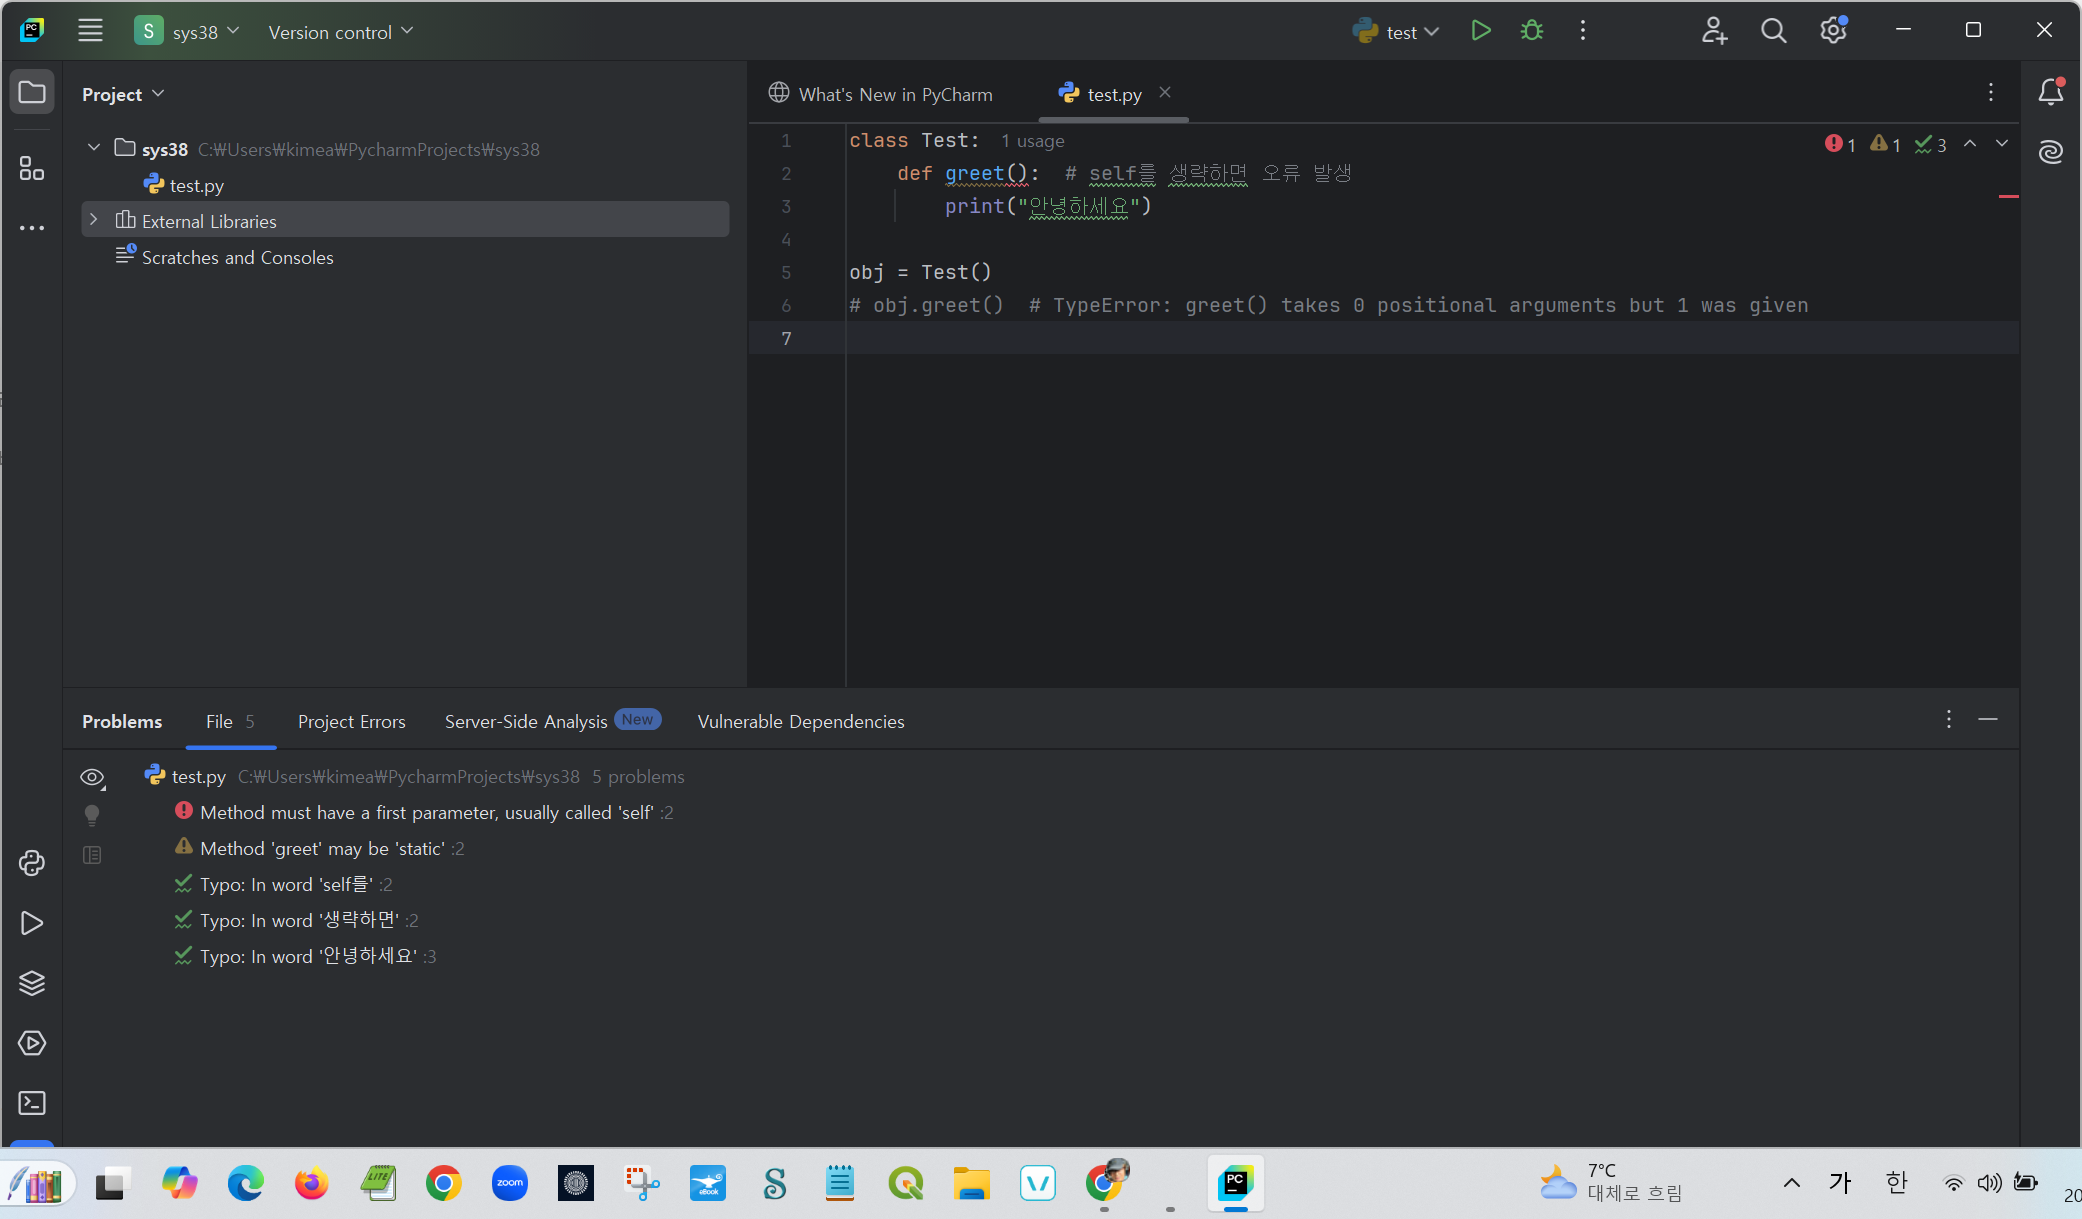Image resolution: width=2082 pixels, height=1219 pixels.
Task: Toggle editor preview icon in Problems panel
Action: (x=92, y=855)
